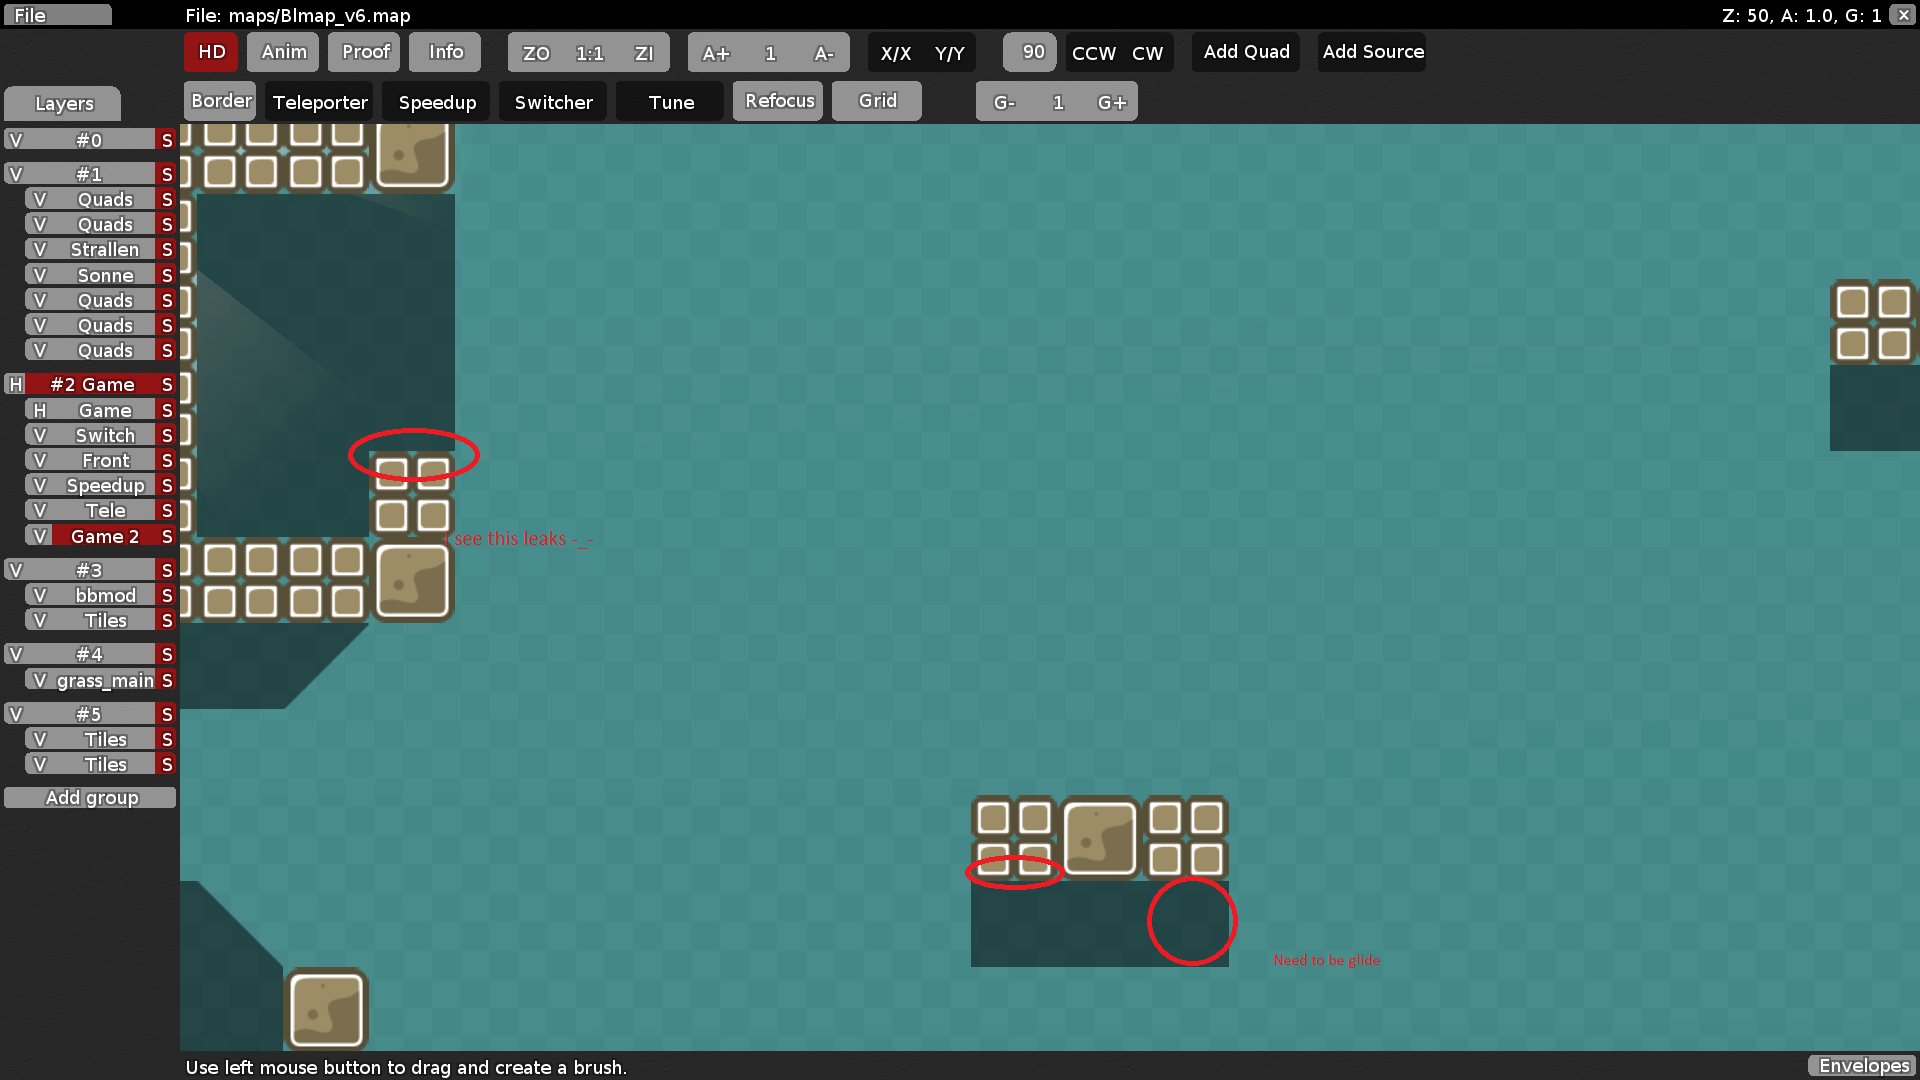This screenshot has width=1920, height=1080.
Task: Open the Teleporter tile picker
Action: tap(319, 100)
